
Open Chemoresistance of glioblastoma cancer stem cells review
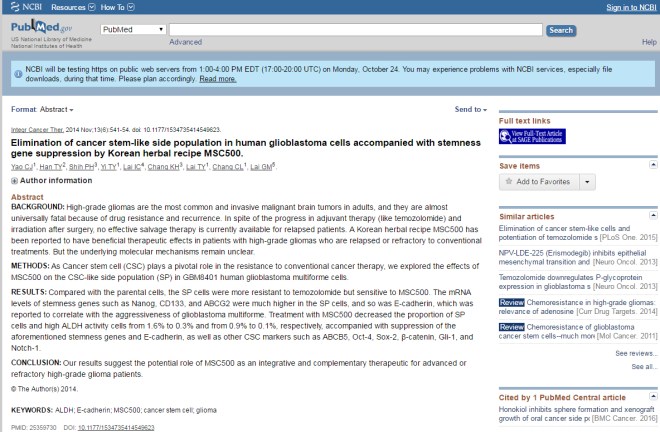tap(578, 331)
